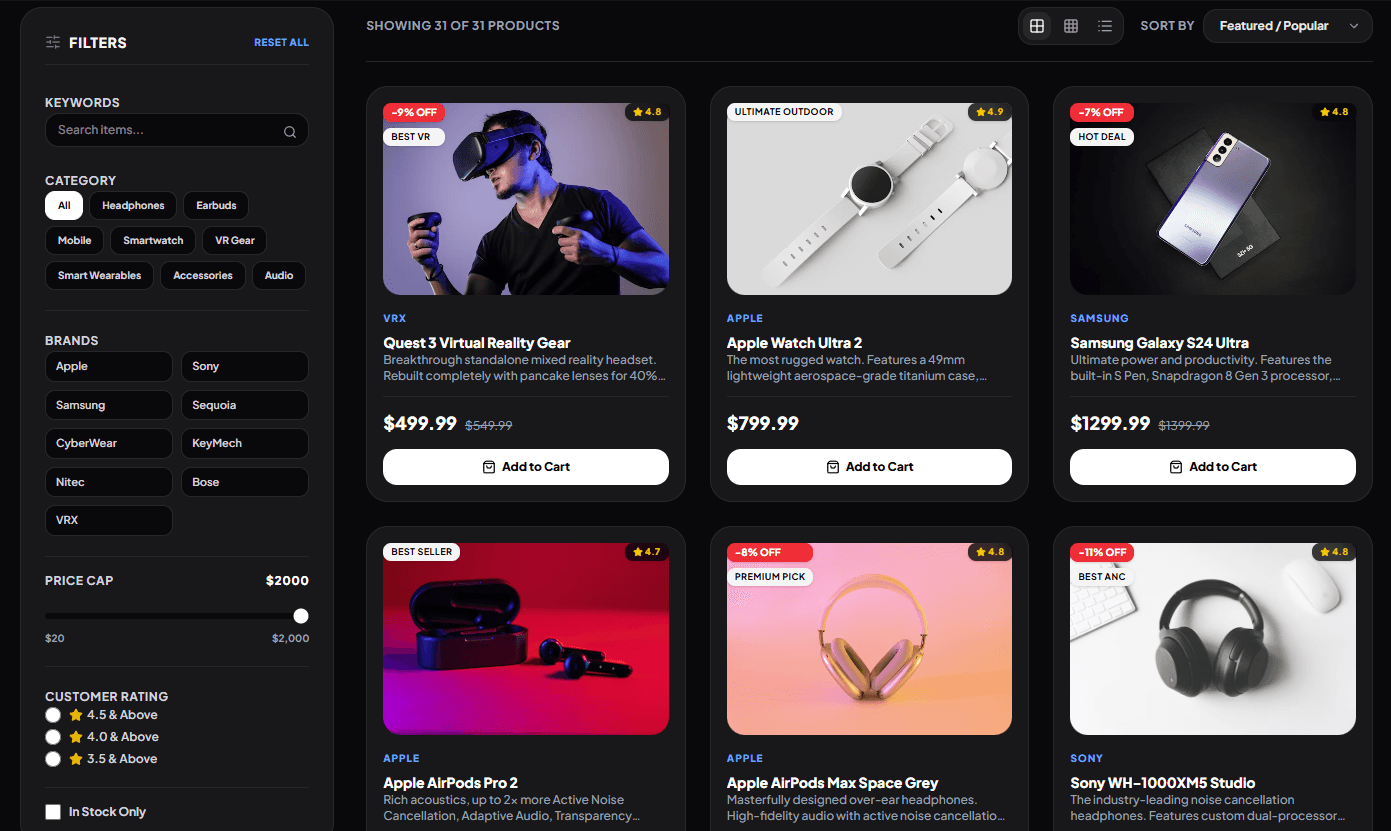Click the 4.8 star badge on Galaxy S24 Ultra

(x=1334, y=112)
